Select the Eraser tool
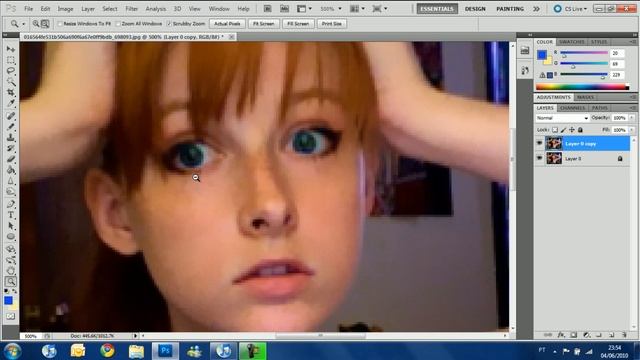Image resolution: width=640 pixels, height=360 pixels. tap(11, 160)
